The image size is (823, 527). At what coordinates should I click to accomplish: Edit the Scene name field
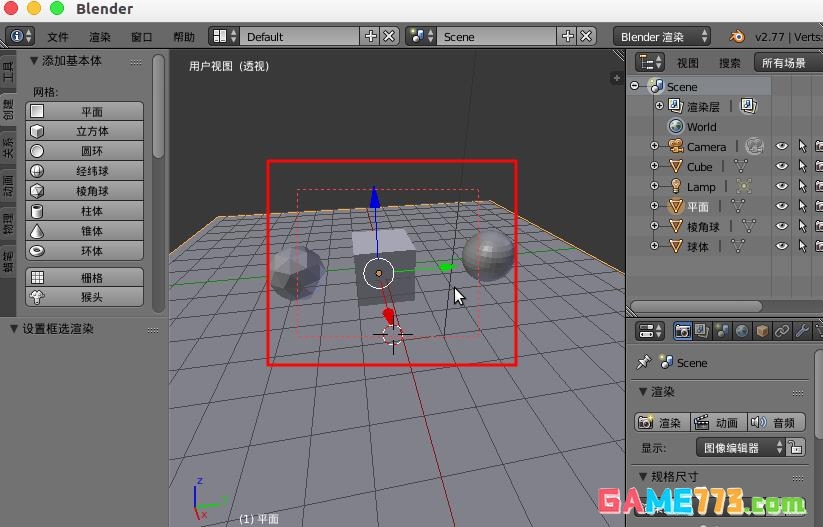[x=497, y=37]
